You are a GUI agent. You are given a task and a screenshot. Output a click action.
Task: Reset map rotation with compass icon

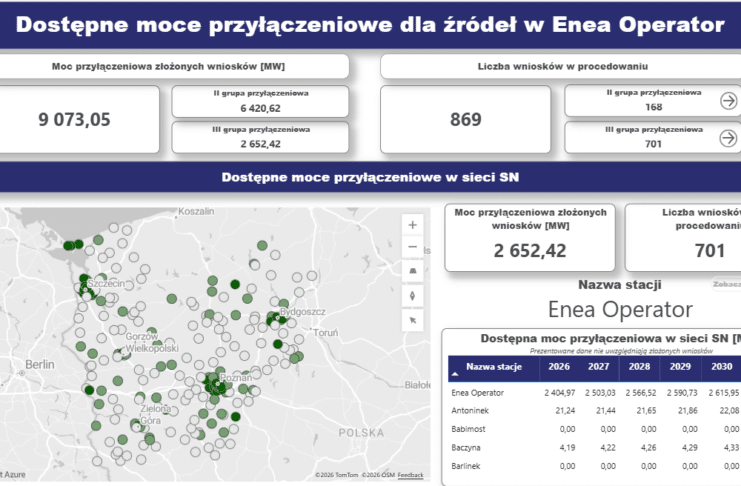click(413, 296)
